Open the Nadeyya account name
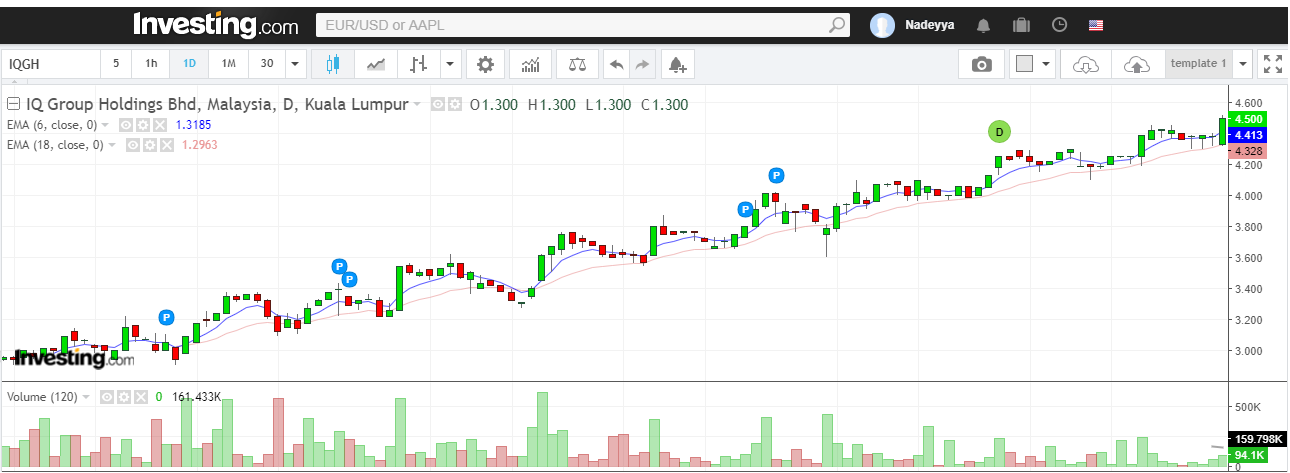1290x473 pixels. point(930,25)
